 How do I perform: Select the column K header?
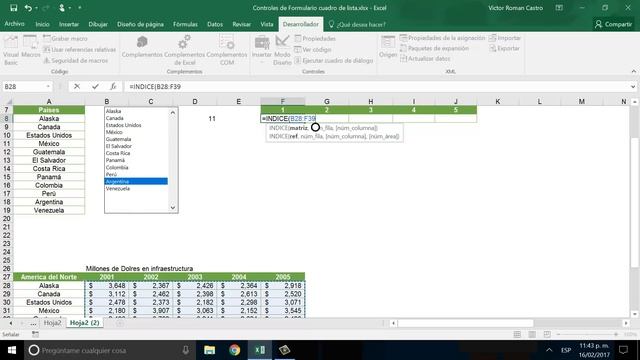(498, 101)
